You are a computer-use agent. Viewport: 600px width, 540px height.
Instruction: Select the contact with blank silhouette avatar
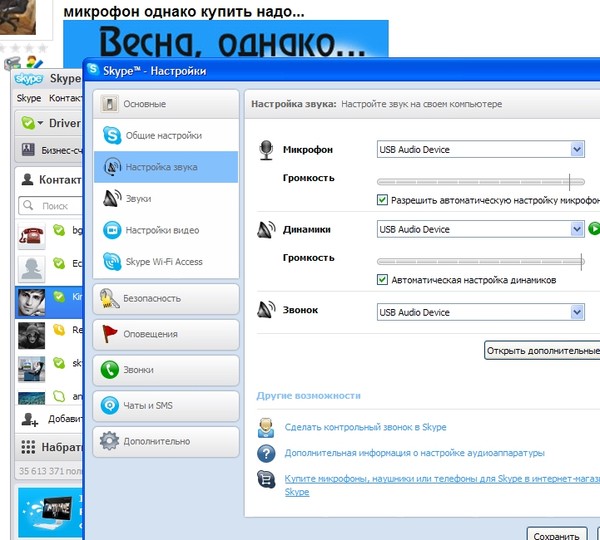pos(32,268)
